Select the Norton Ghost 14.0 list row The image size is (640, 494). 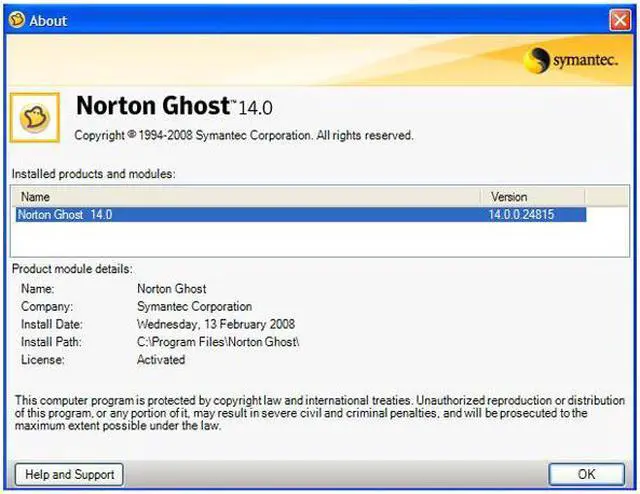pyautogui.click(x=301, y=215)
